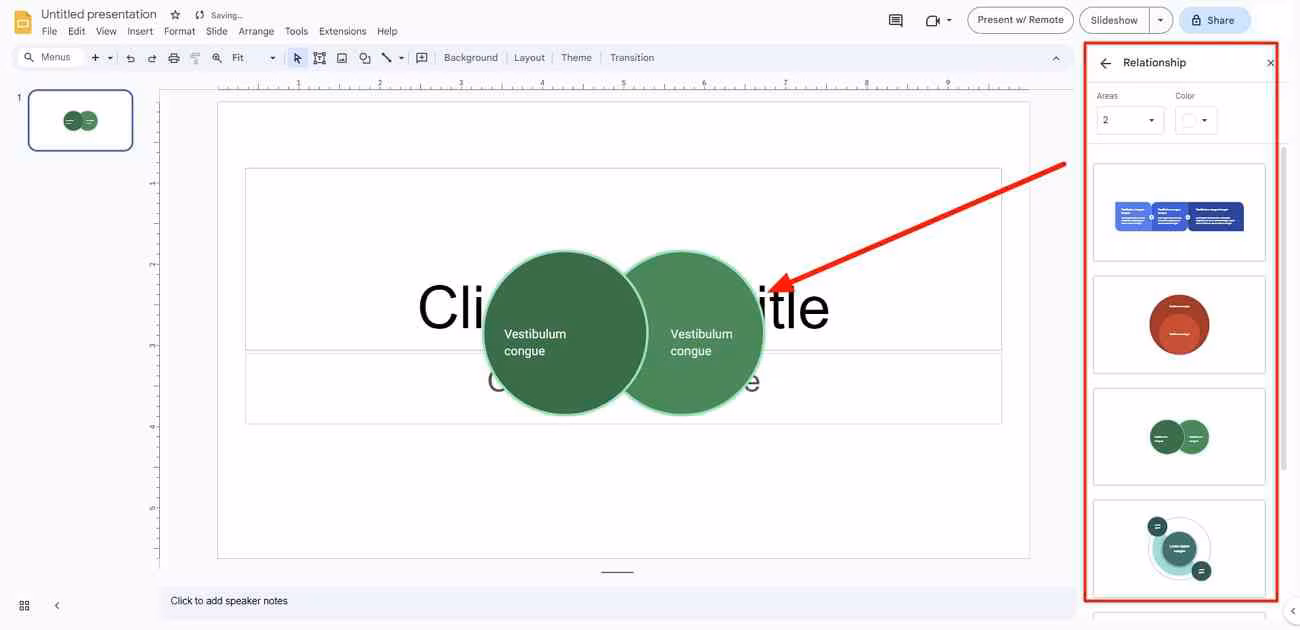
Task: Collapse the toolbar with chevron
Action: (x=1056, y=58)
